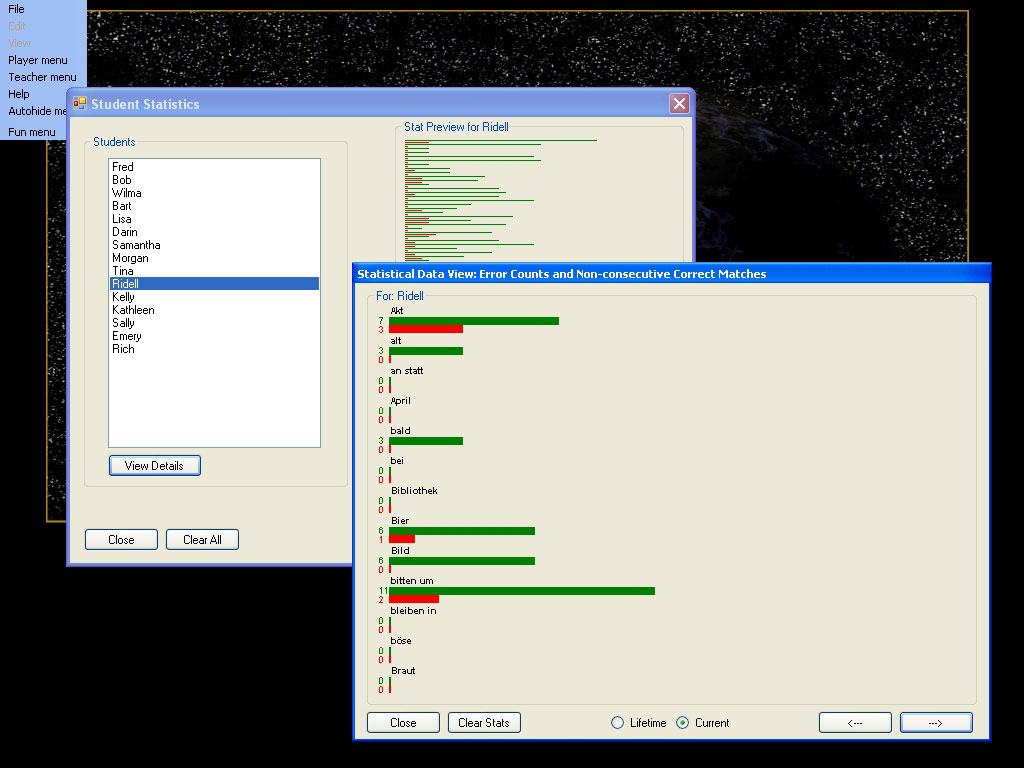Go to next page with the forward arrow button
The width and height of the screenshot is (1024, 768).
pyautogui.click(x=936, y=723)
